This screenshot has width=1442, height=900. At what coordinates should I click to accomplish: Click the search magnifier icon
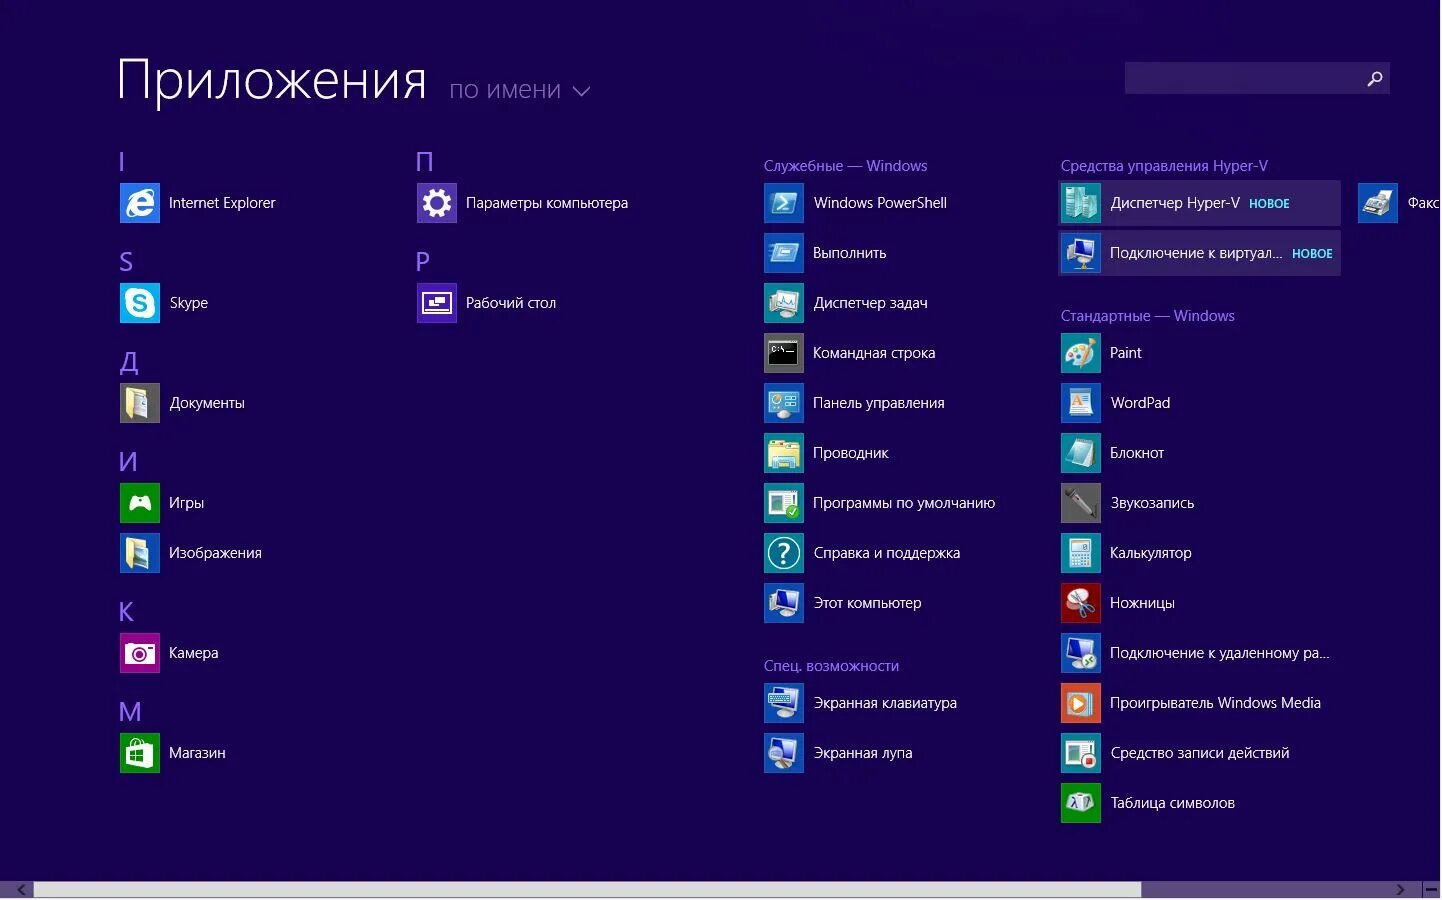[x=1375, y=78]
